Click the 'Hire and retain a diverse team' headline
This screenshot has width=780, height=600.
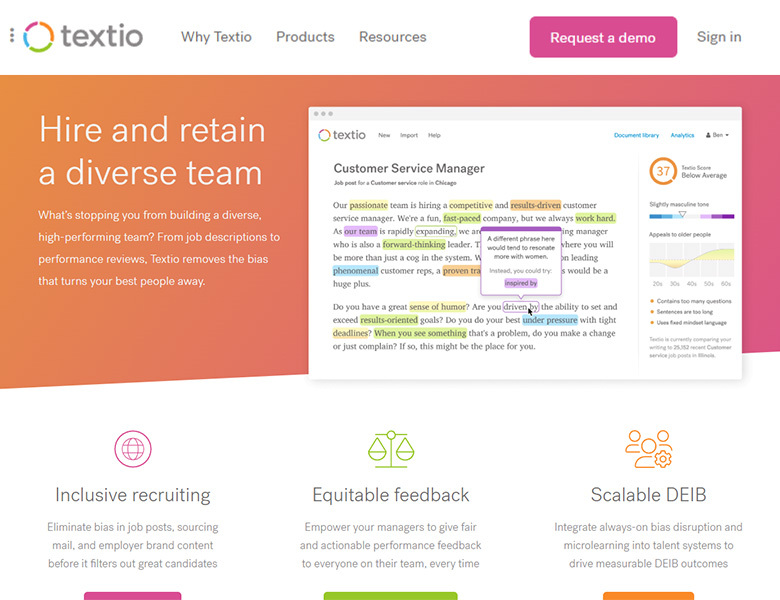(152, 151)
